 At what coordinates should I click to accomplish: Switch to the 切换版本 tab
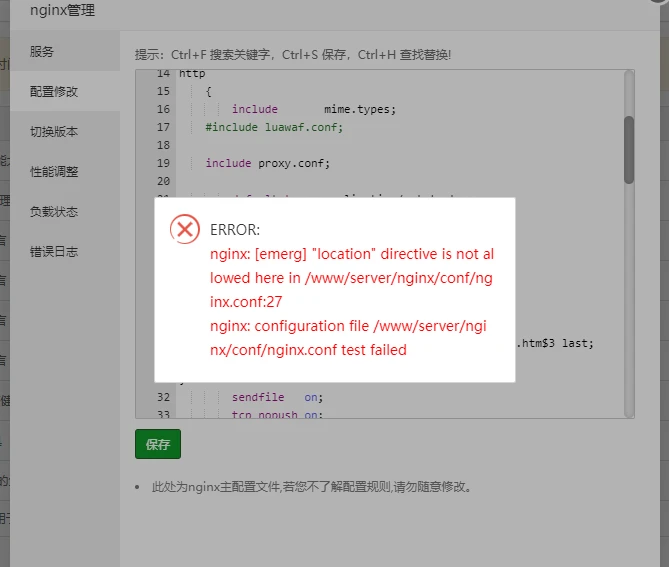(54, 131)
